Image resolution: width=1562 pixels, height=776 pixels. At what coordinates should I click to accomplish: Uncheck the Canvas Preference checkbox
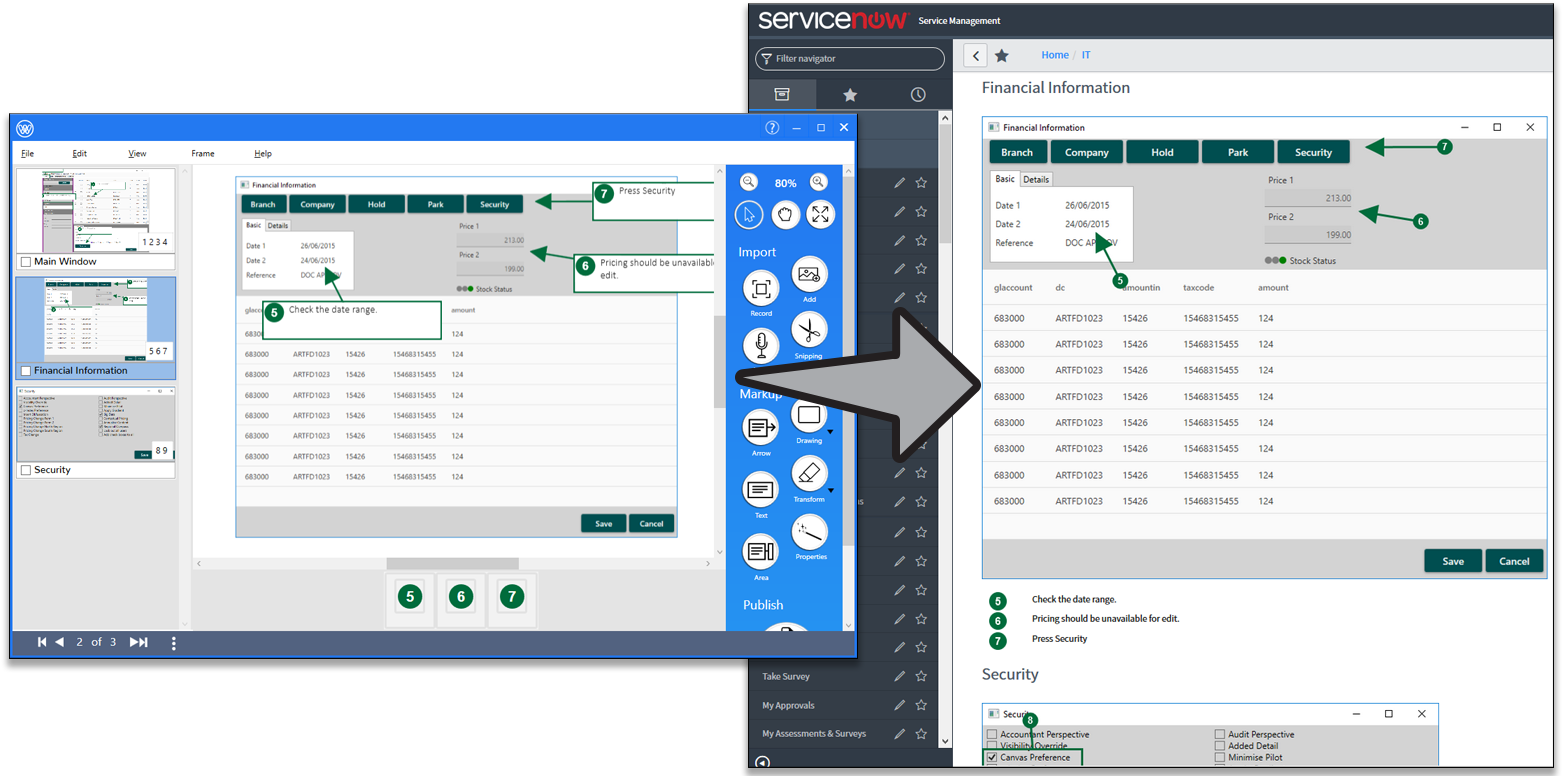[992, 758]
